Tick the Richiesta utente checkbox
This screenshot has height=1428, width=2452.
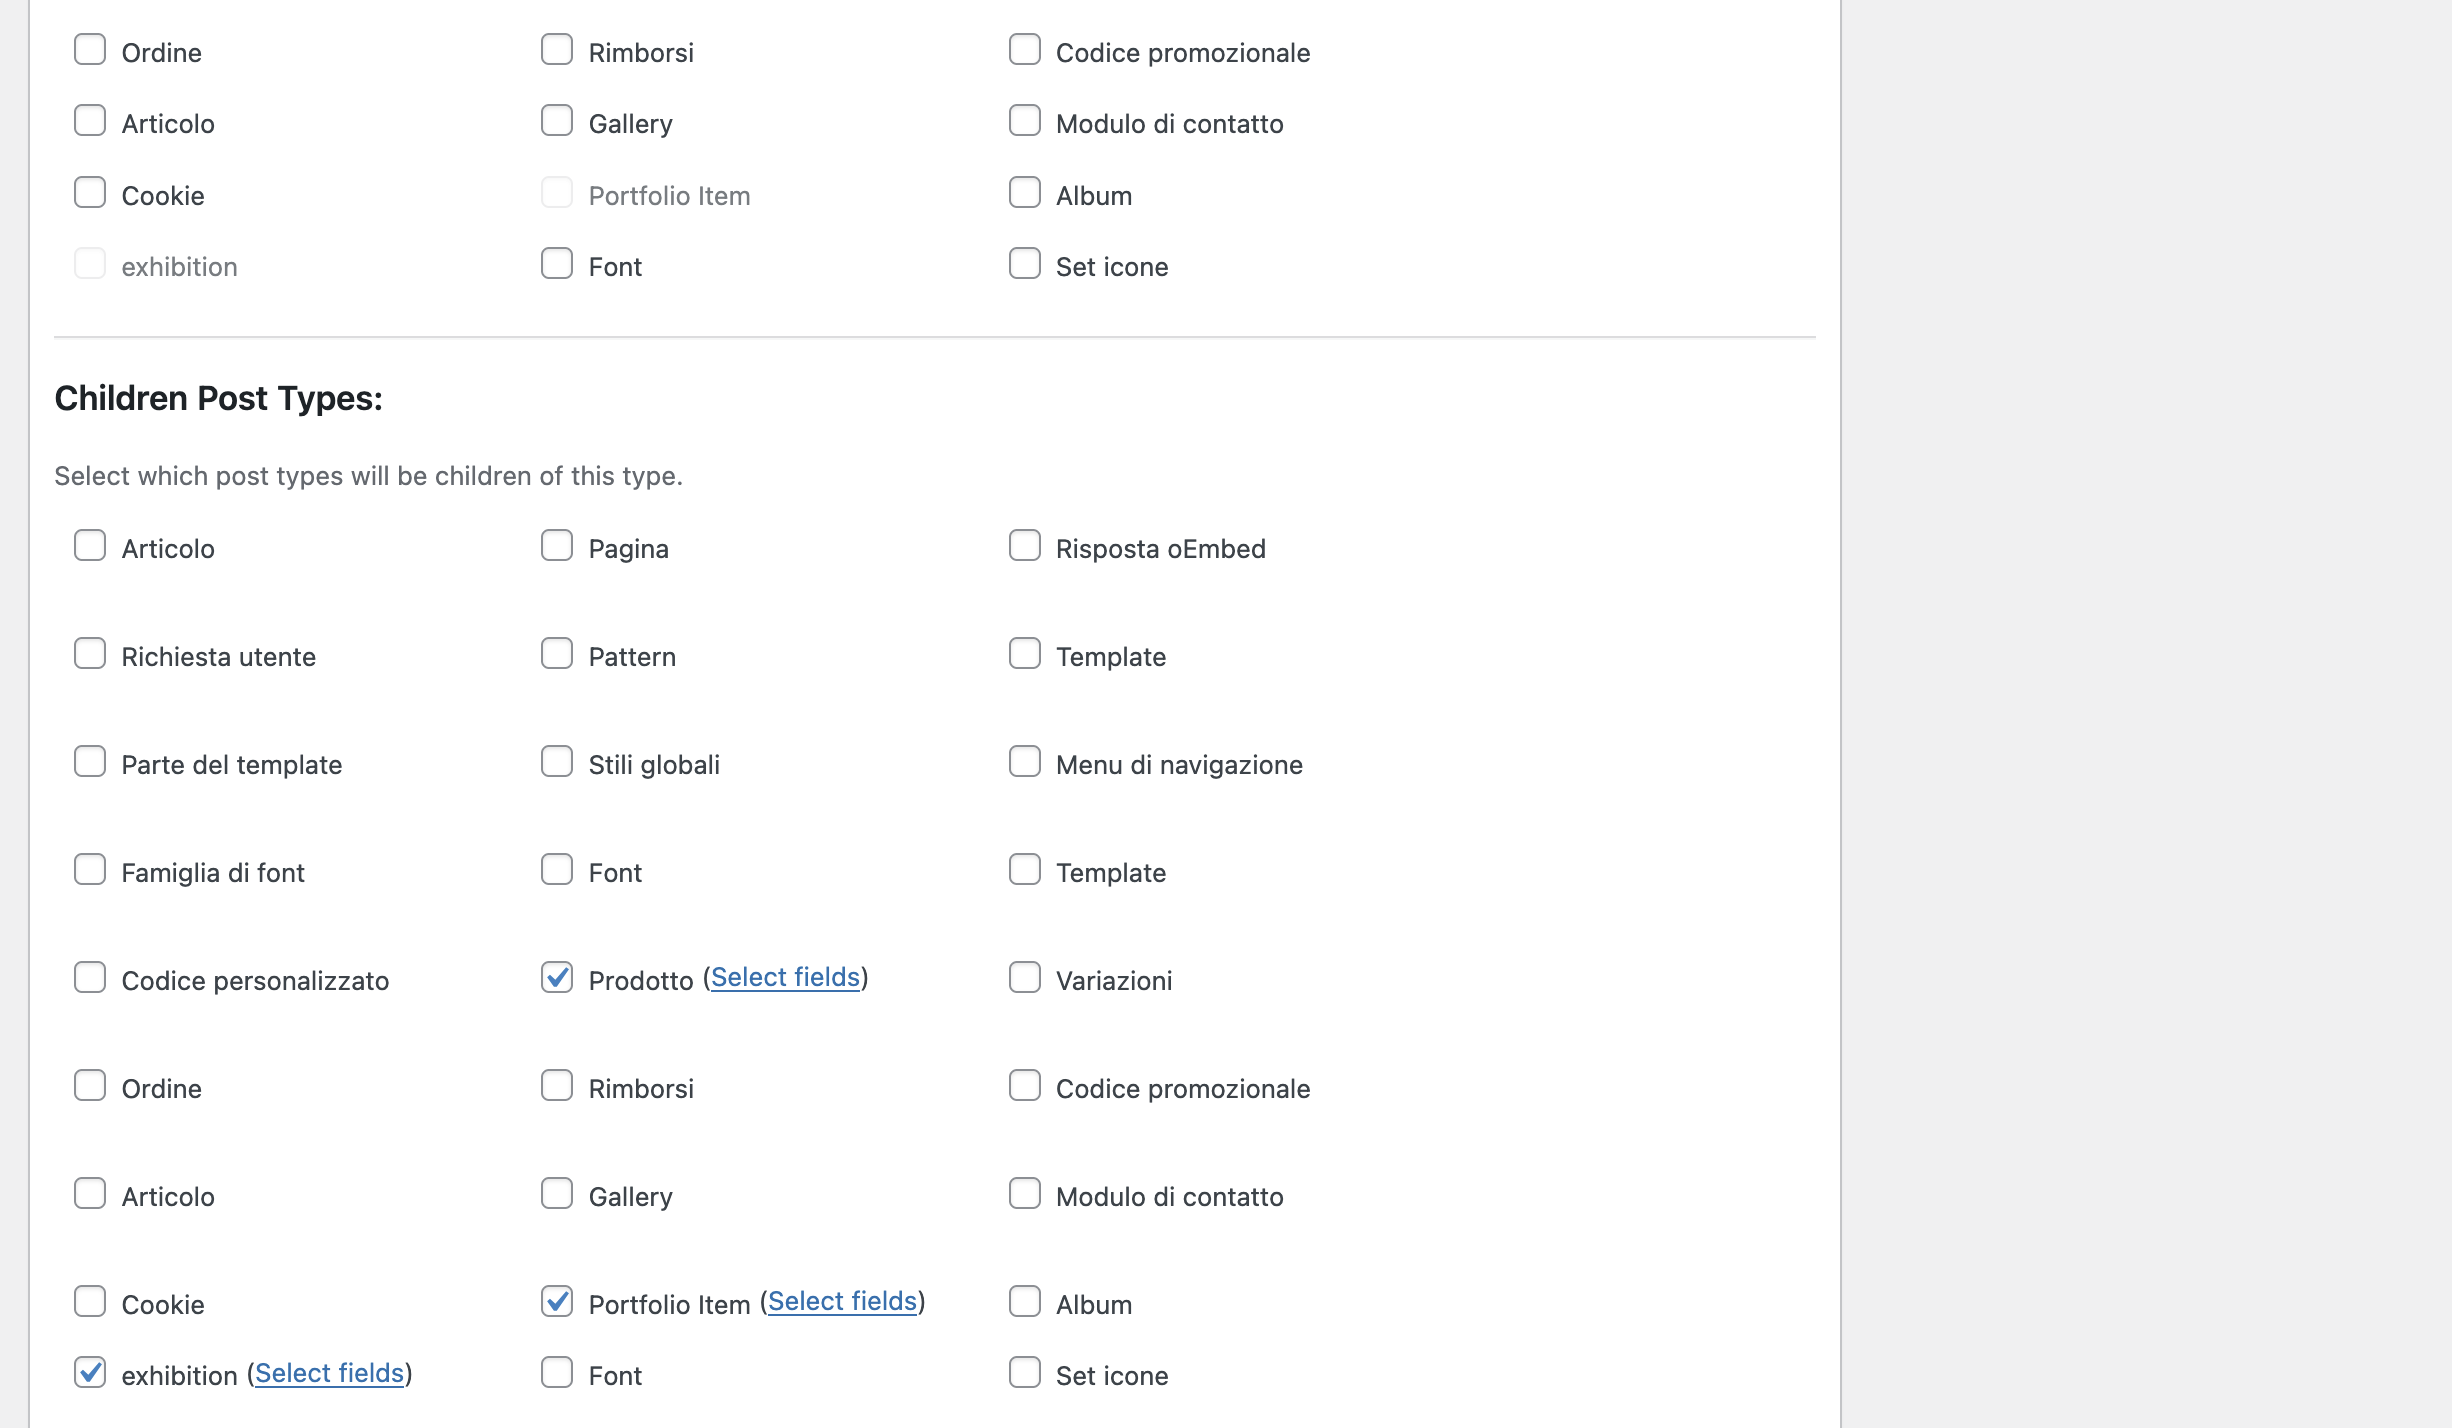pyautogui.click(x=90, y=654)
